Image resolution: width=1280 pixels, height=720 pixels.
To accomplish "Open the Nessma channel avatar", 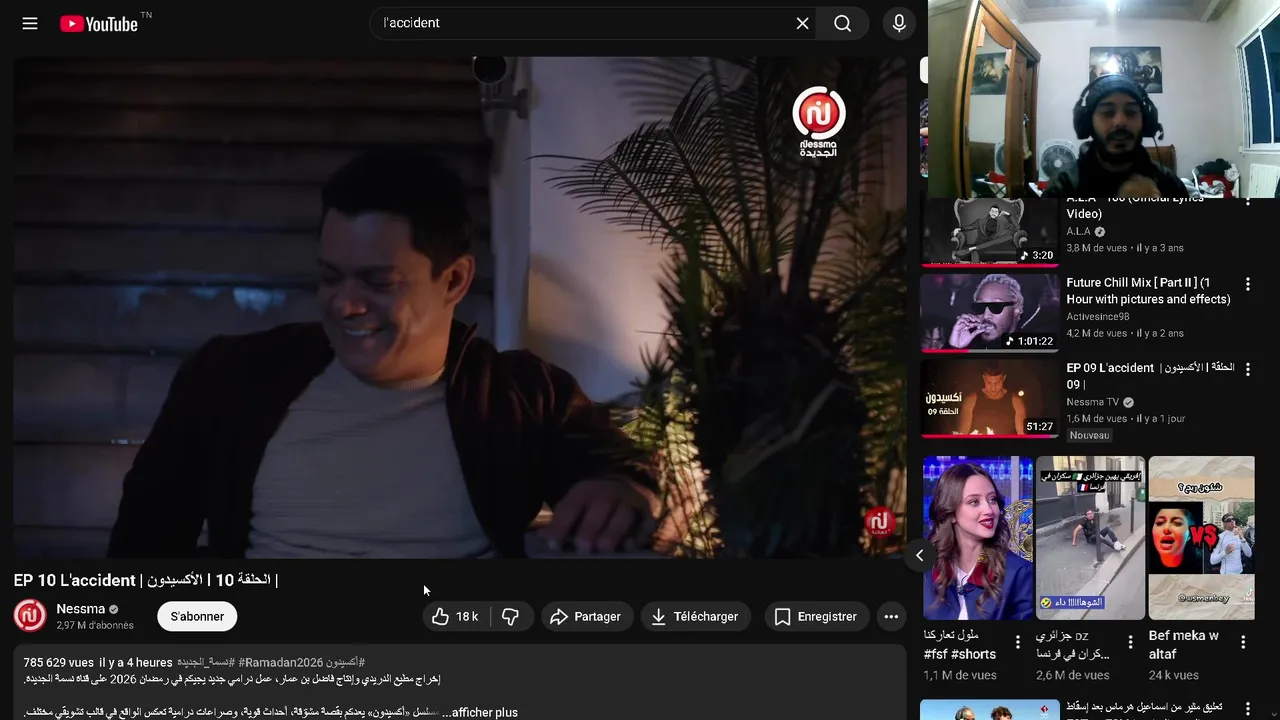I will tap(30, 616).
